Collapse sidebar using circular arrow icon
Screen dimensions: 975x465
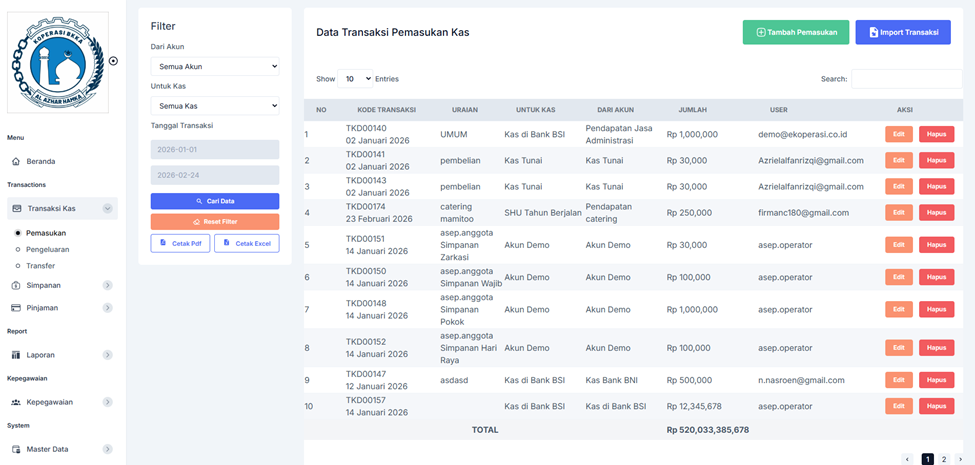point(113,61)
